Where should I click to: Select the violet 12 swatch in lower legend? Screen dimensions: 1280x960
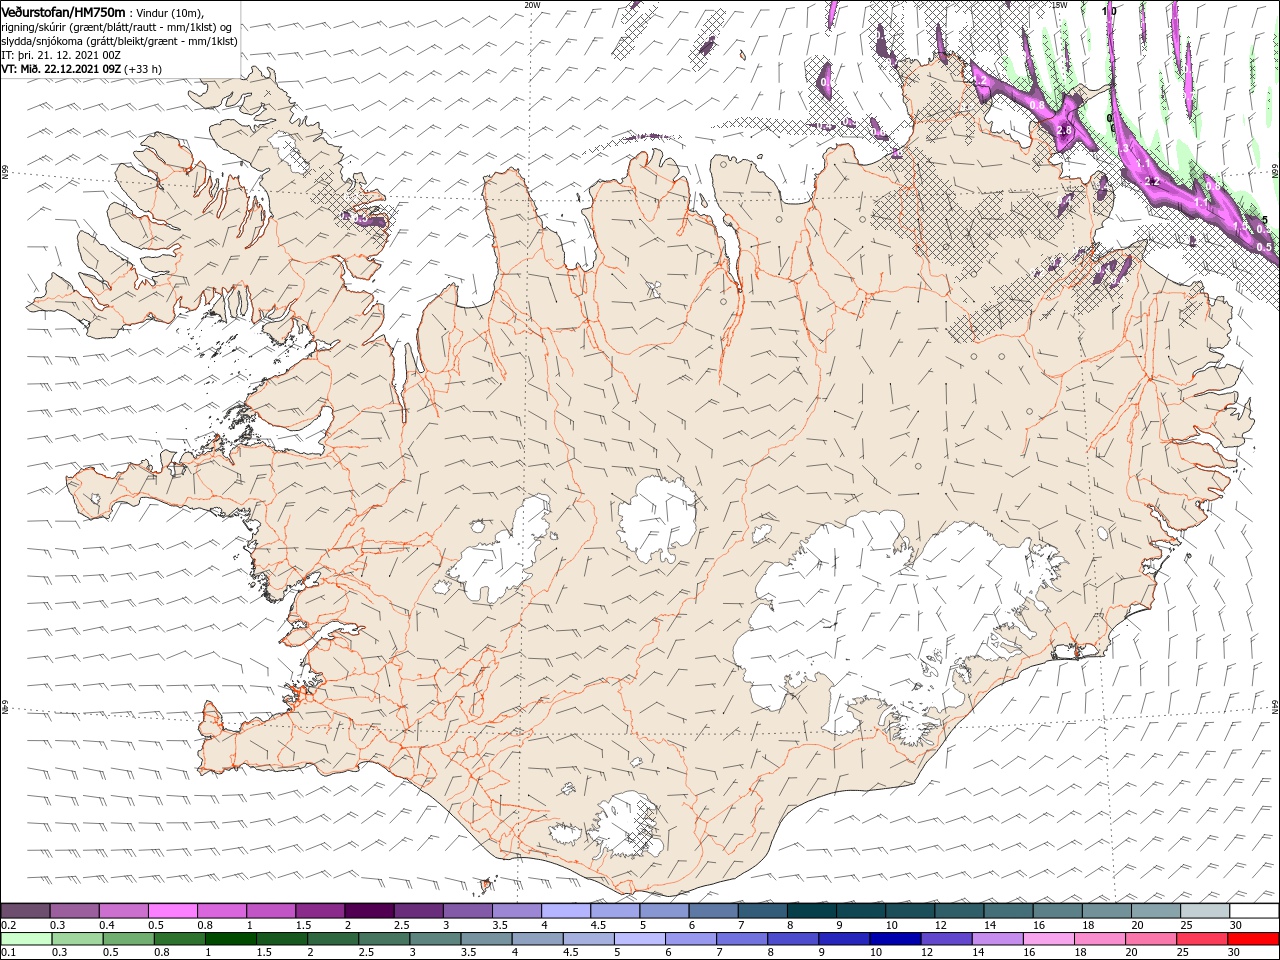point(946,939)
